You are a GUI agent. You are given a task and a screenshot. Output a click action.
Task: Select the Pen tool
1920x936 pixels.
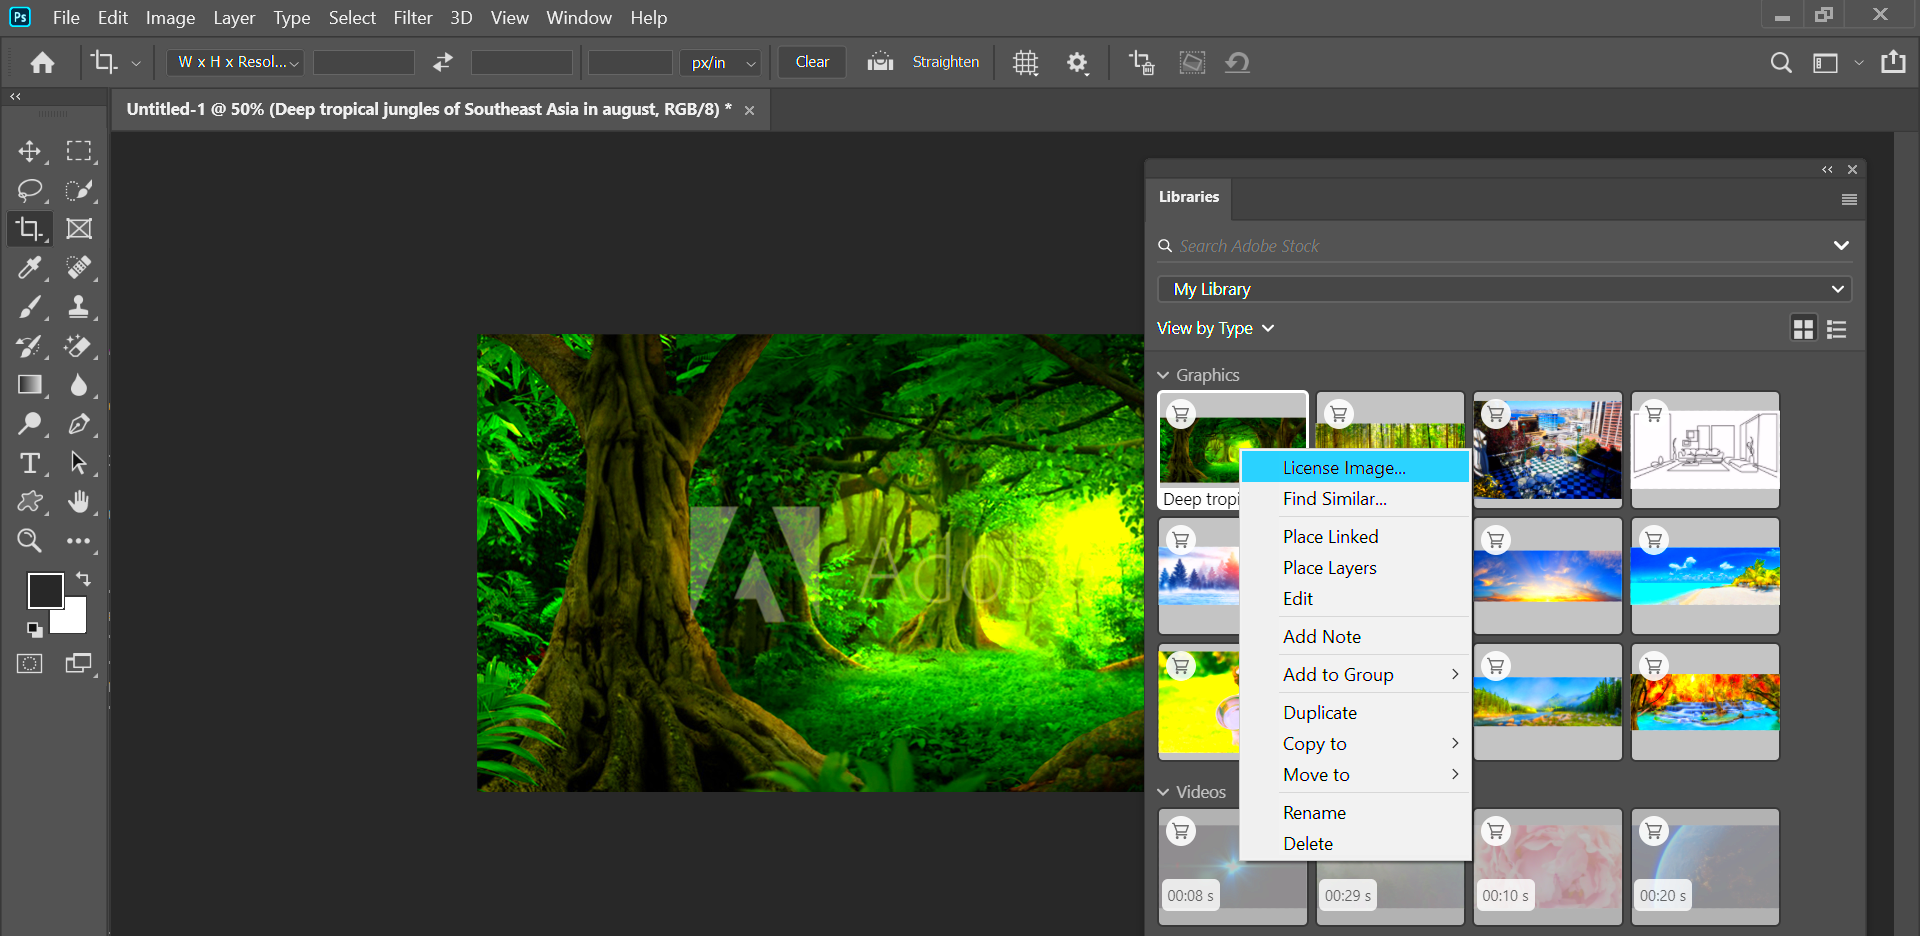[79, 424]
